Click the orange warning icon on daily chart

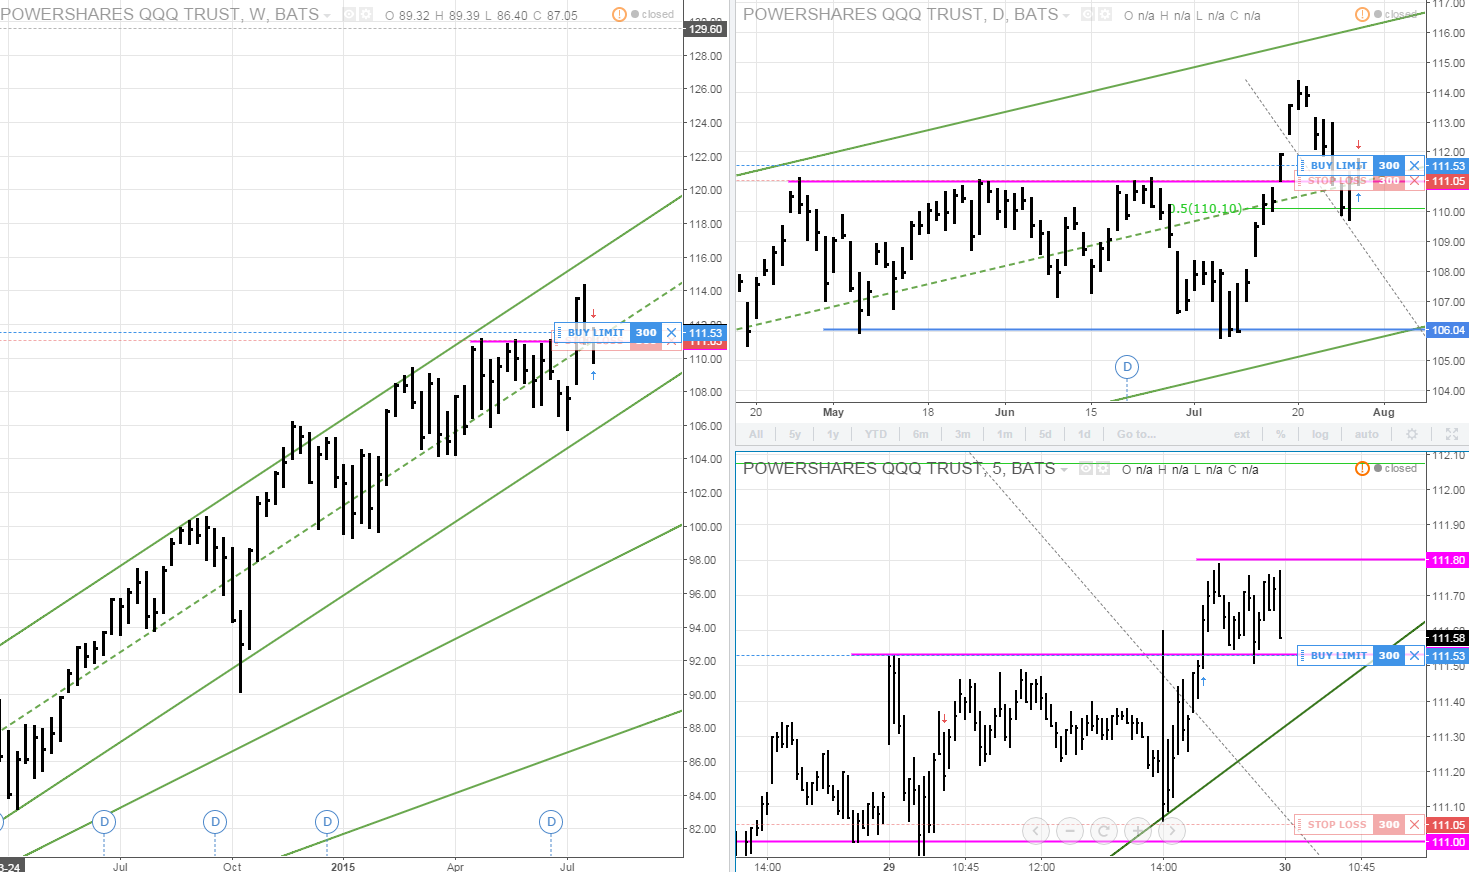(x=1362, y=15)
